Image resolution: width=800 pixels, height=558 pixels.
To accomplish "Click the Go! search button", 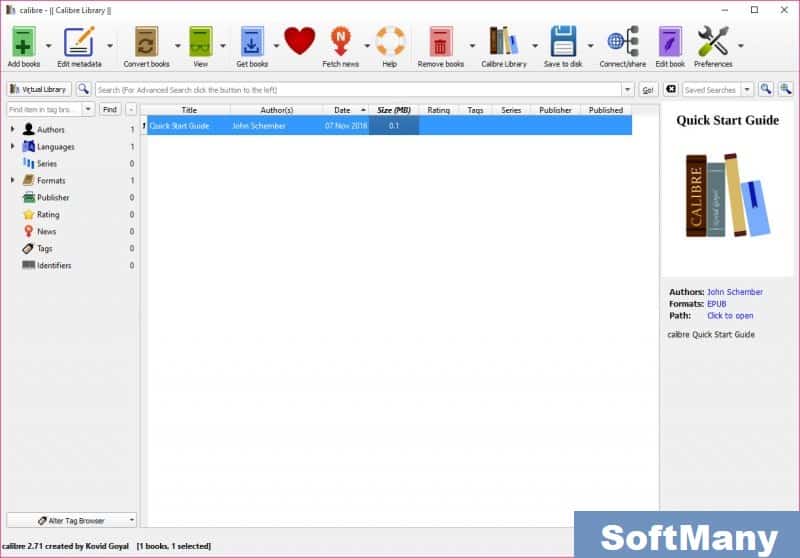I will click(x=648, y=90).
